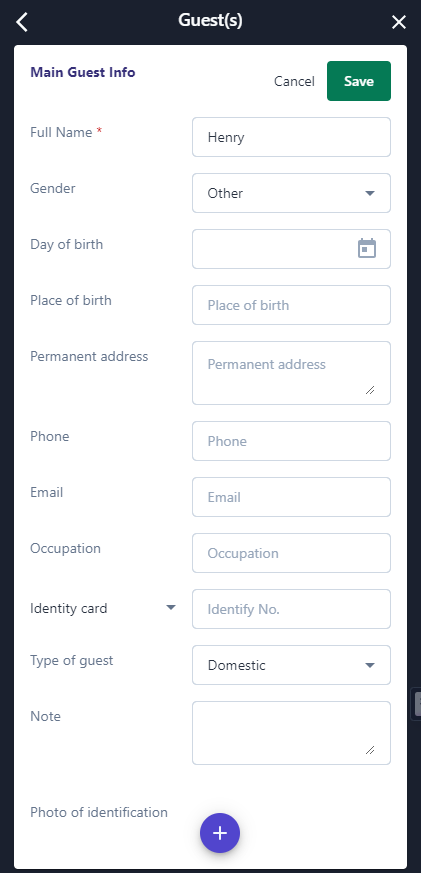
Task: Click the Occupation input field
Action: pos(291,553)
